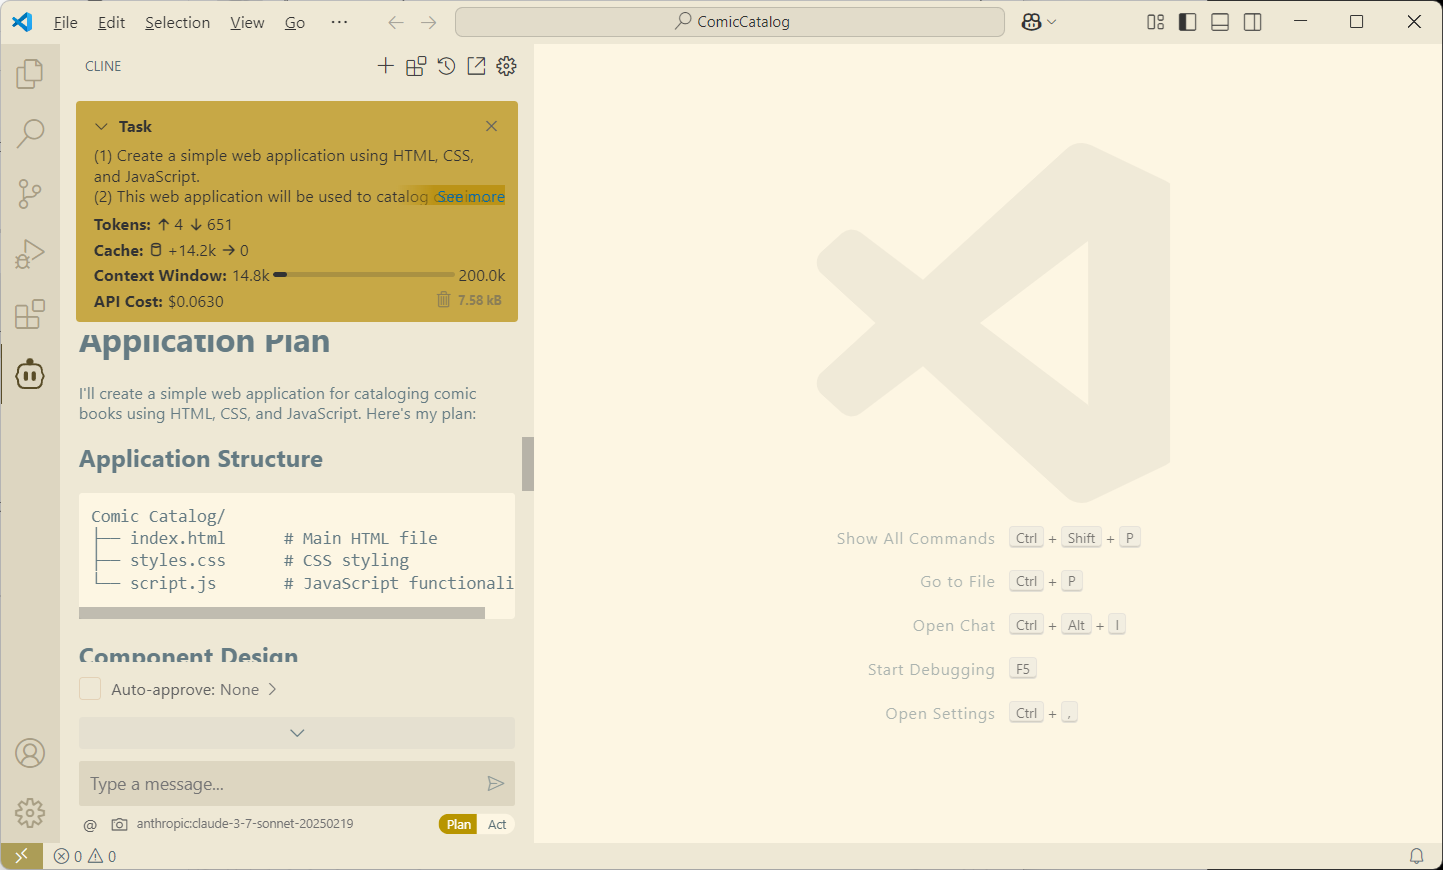
Task: Open the Run and Debug view
Action: (x=30, y=254)
